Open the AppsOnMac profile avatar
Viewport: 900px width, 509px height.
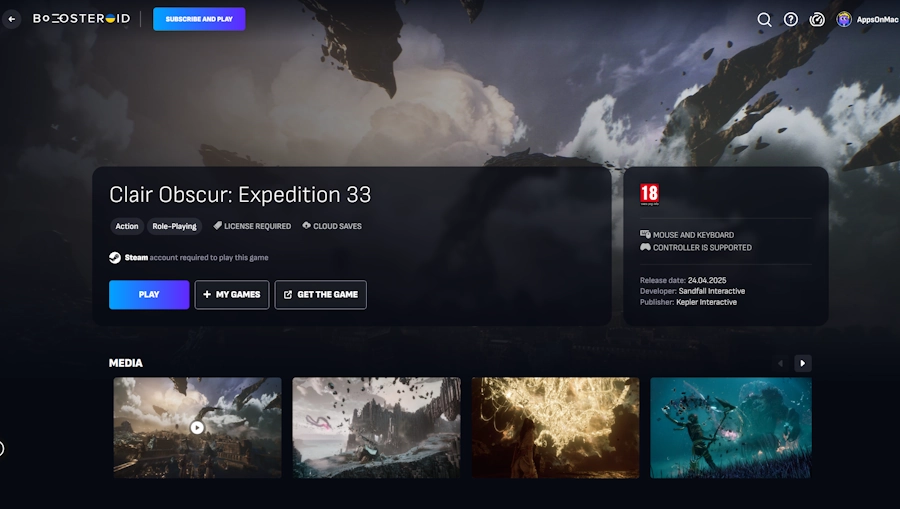click(844, 20)
